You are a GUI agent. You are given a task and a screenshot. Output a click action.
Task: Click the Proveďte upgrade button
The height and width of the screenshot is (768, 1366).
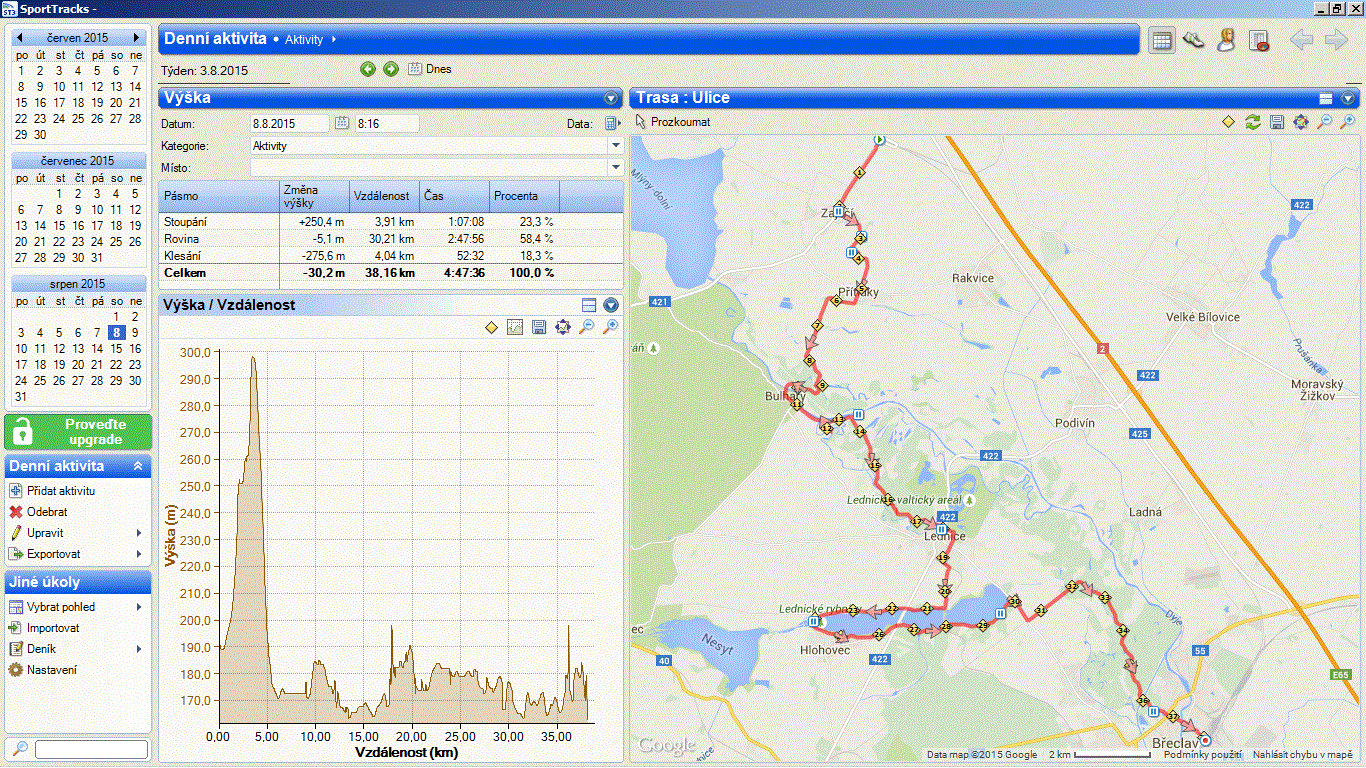click(78, 432)
